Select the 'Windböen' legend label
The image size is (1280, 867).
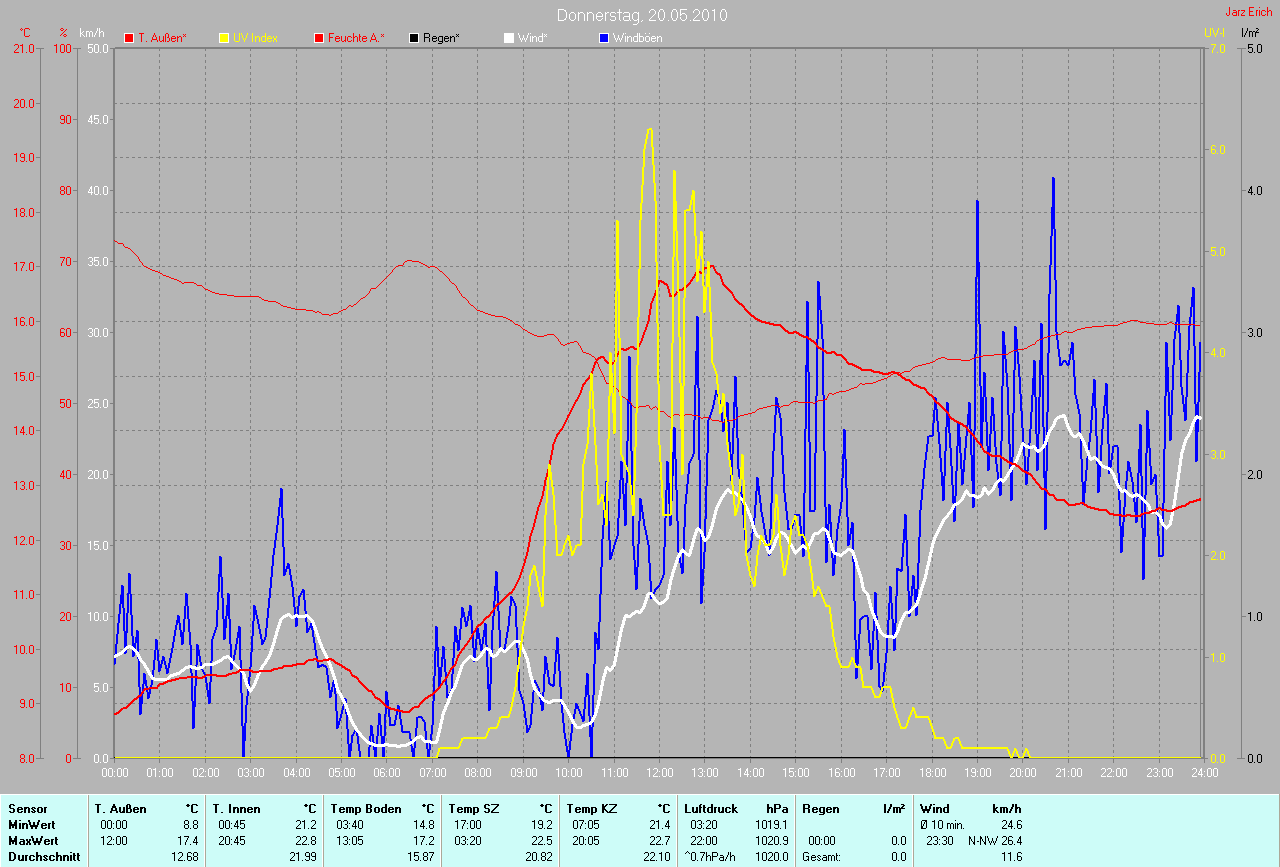pos(638,38)
